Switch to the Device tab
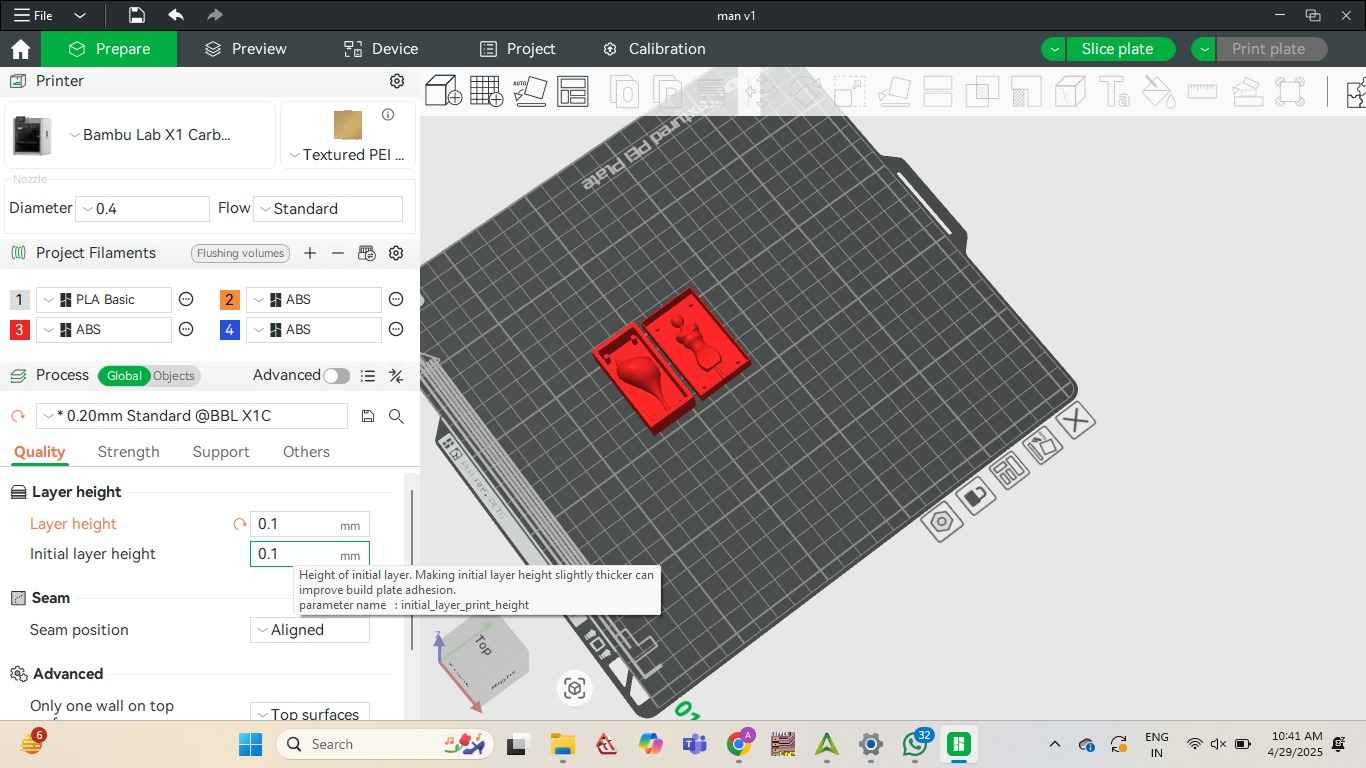Image resolution: width=1366 pixels, height=768 pixels. click(381, 49)
